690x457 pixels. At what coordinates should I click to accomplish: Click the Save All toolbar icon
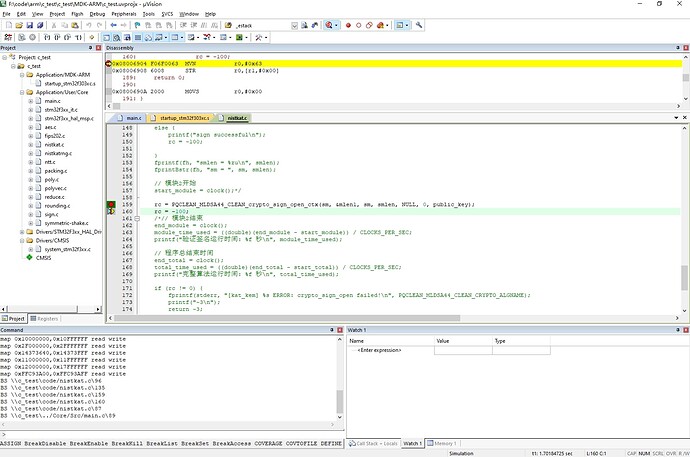pyautogui.click(x=40, y=26)
